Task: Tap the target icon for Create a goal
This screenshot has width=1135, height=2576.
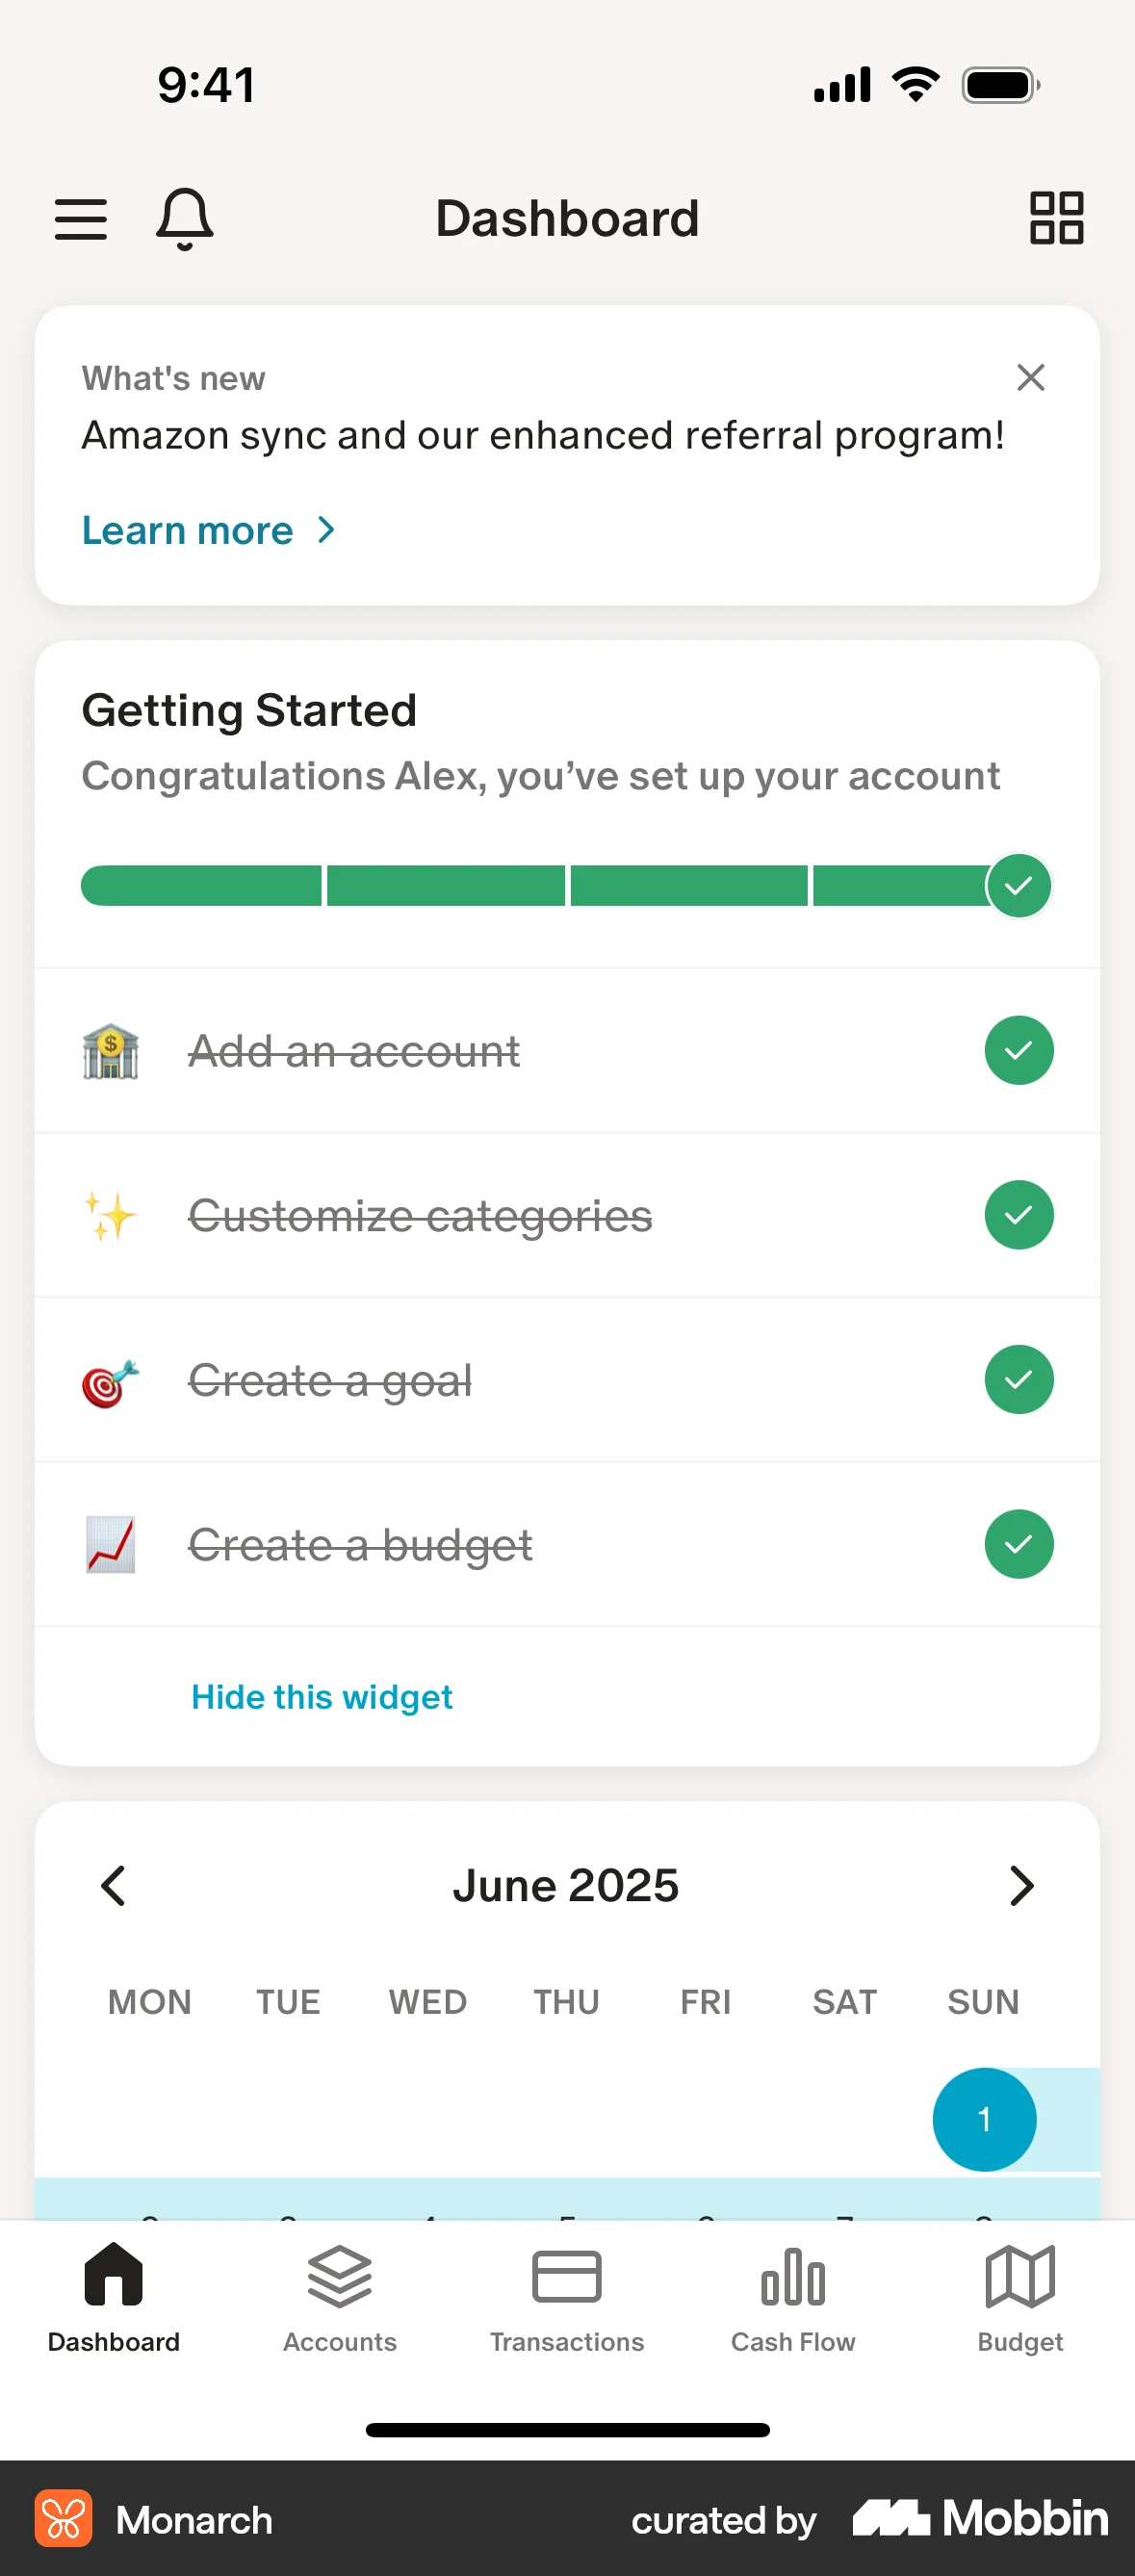Action: 110,1381
